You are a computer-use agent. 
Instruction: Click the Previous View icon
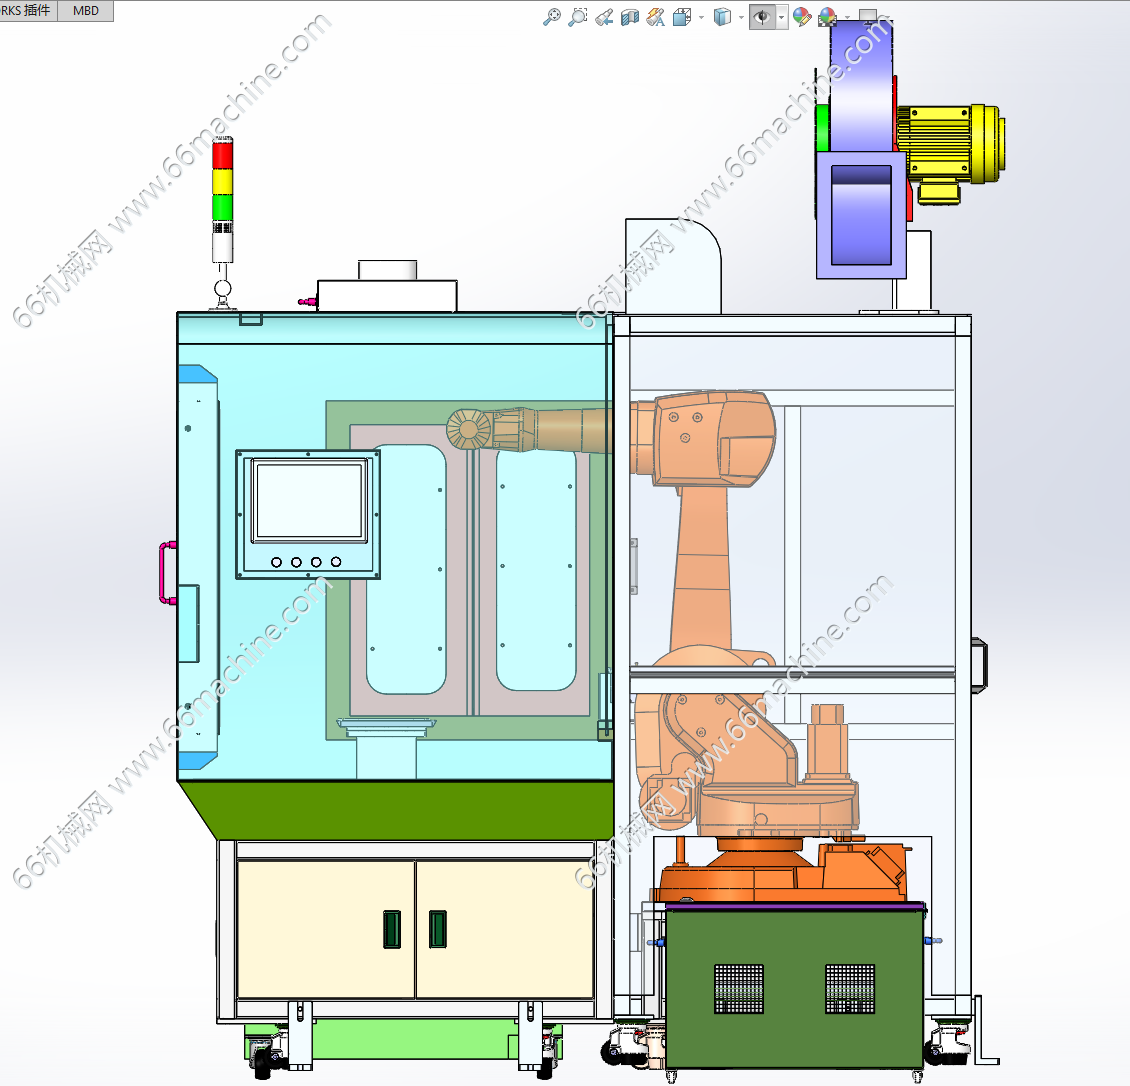604,17
